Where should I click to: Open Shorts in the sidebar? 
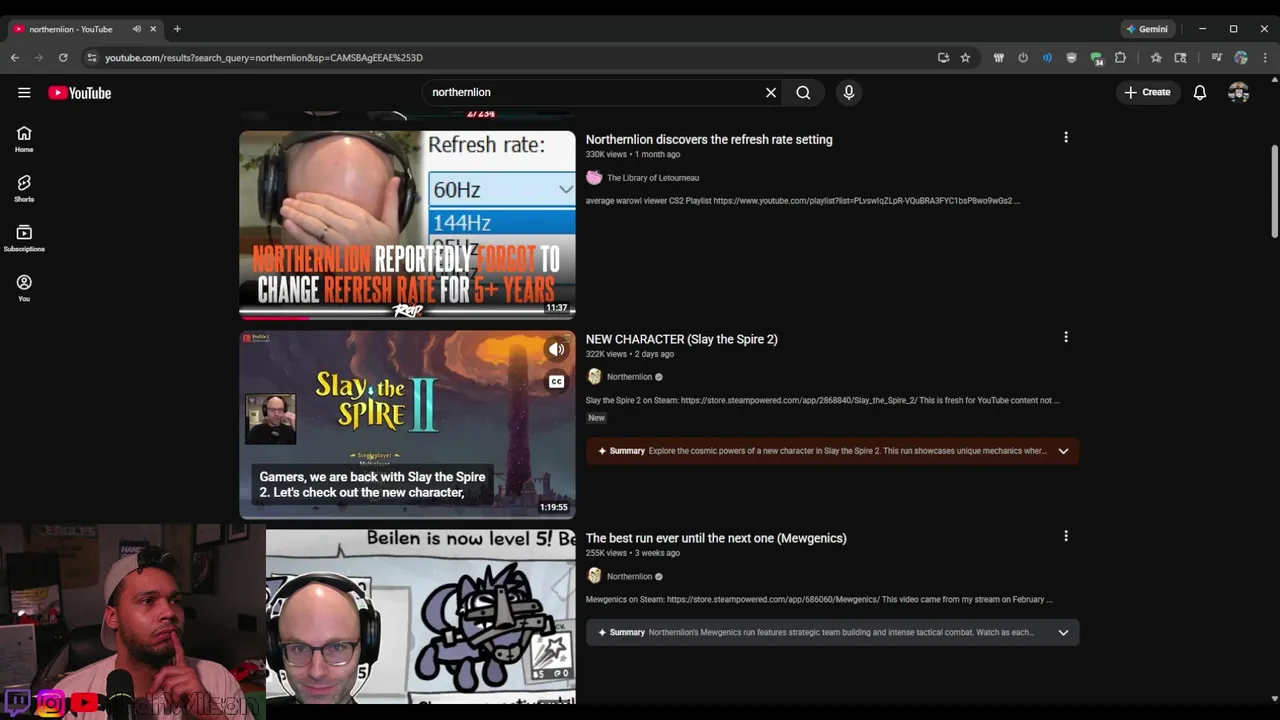(x=24, y=189)
